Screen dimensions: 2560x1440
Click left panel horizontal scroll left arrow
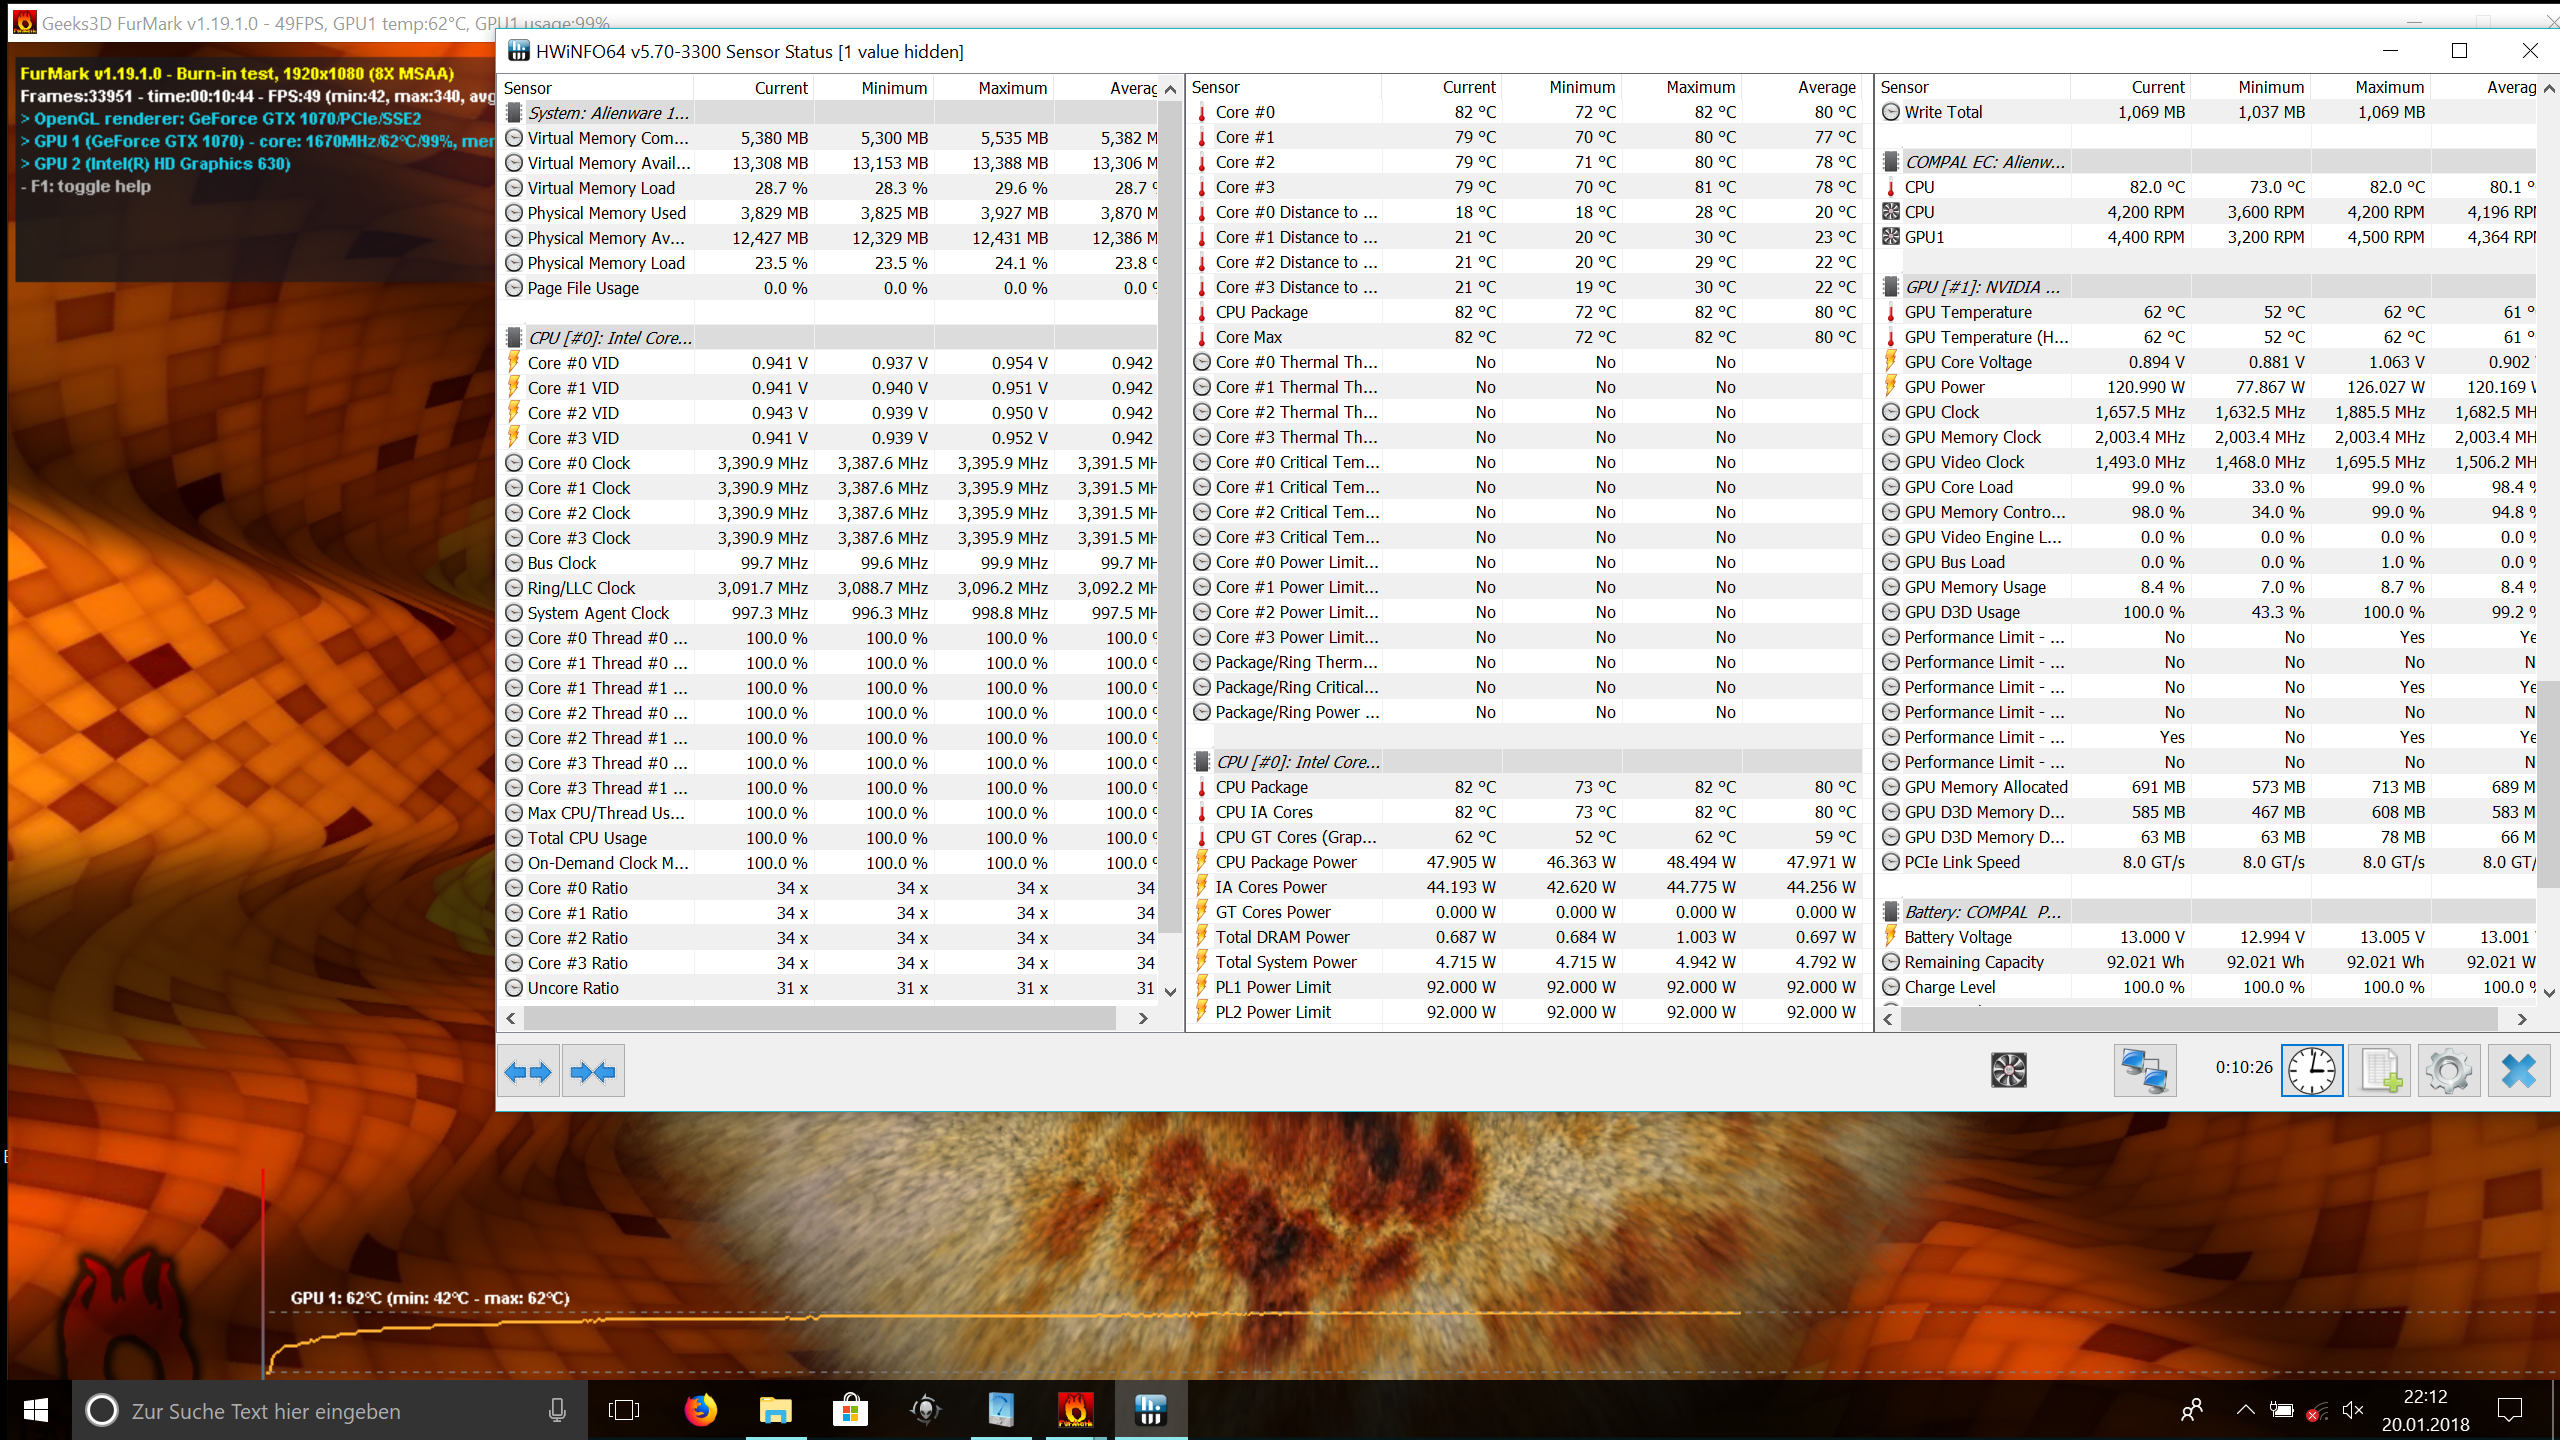click(511, 1018)
